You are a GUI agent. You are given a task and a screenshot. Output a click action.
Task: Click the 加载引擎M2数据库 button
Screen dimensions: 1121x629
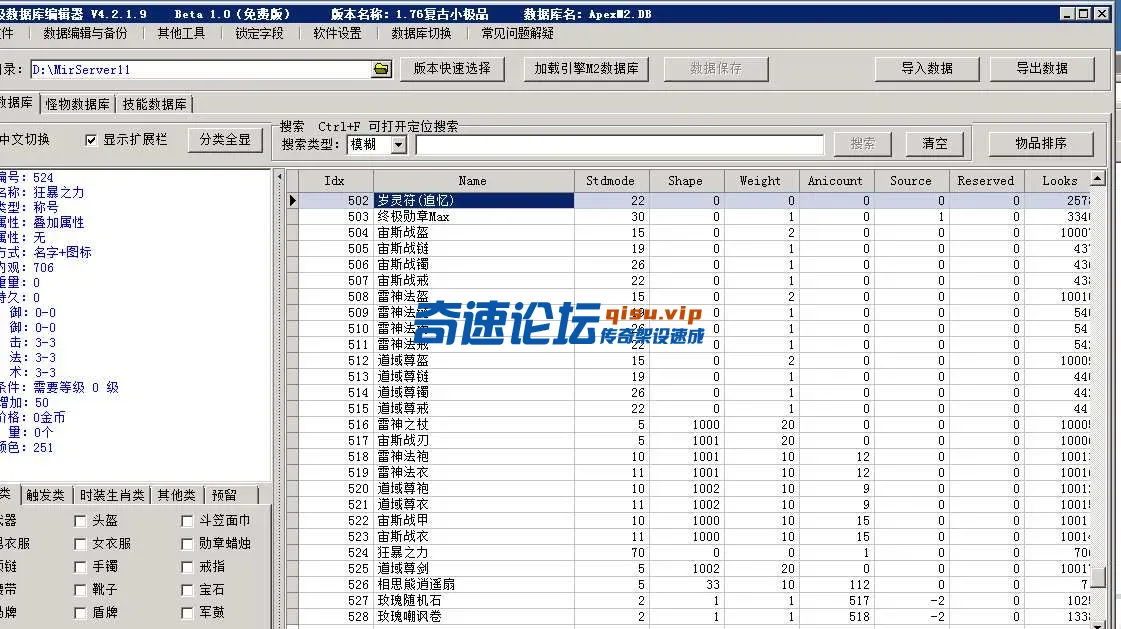[586, 69]
